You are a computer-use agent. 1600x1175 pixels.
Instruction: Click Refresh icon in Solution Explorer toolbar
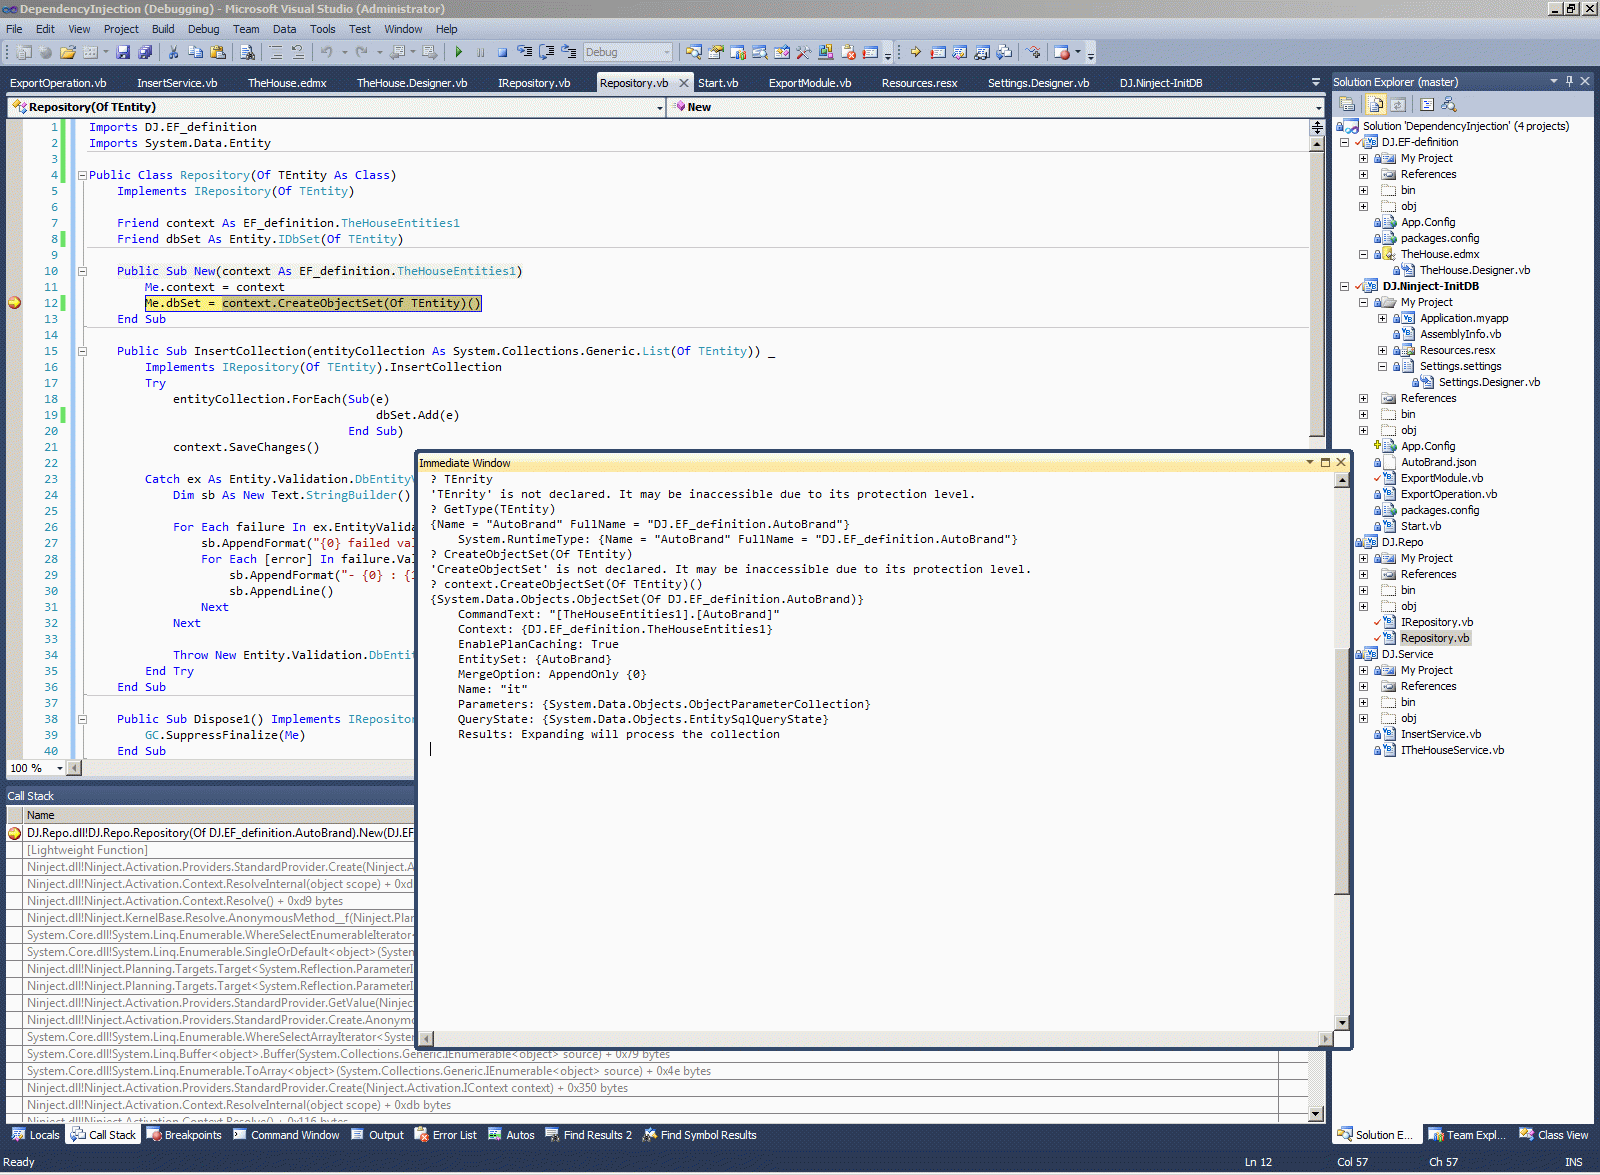(1398, 104)
